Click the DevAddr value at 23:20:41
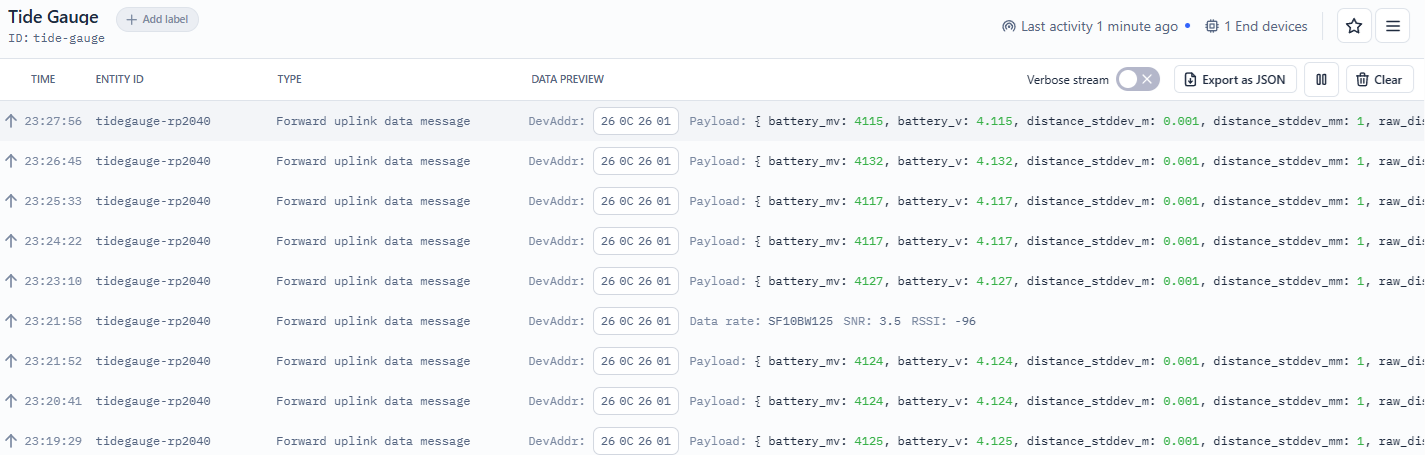 [x=635, y=401]
